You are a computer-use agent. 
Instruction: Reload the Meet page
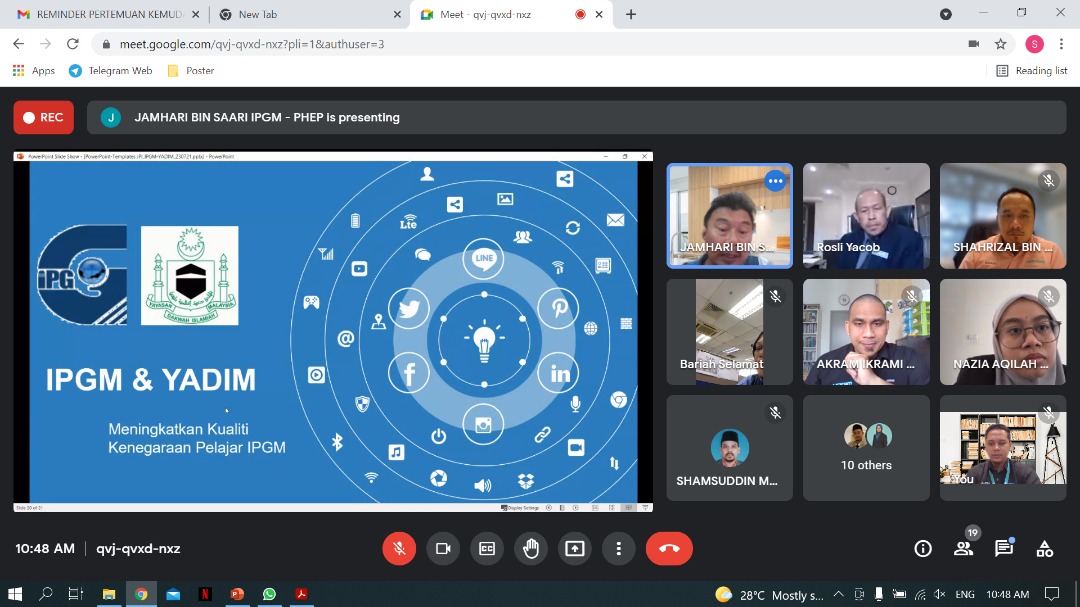(x=72, y=44)
